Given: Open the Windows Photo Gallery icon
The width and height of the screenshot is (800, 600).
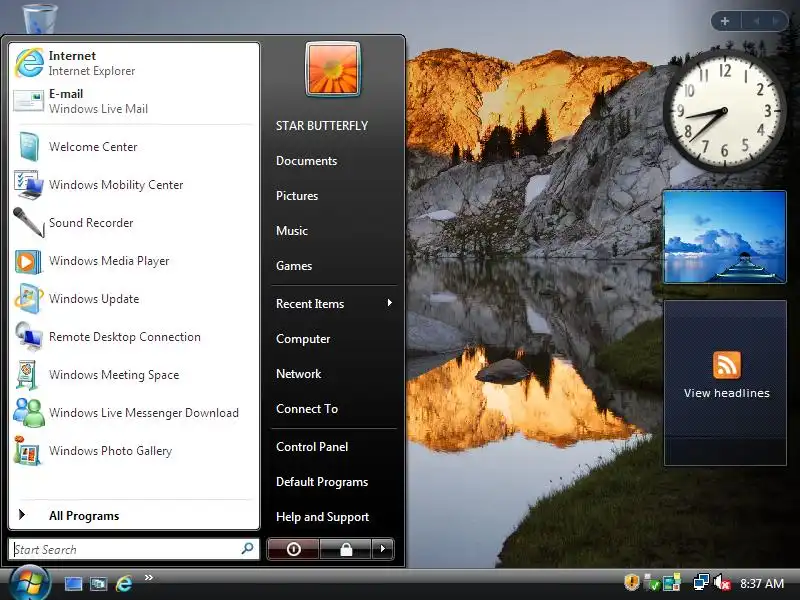Looking at the screenshot, I should pos(28,451).
